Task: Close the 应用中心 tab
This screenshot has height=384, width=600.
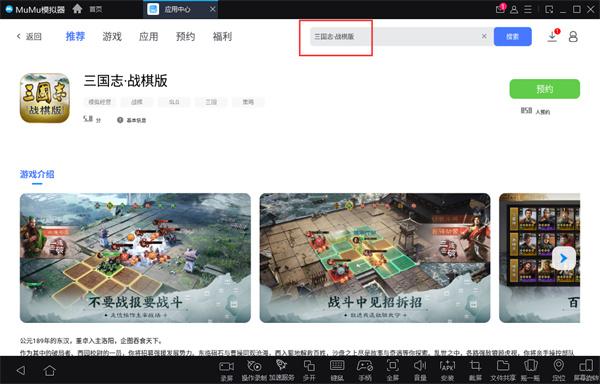Action: (213, 9)
